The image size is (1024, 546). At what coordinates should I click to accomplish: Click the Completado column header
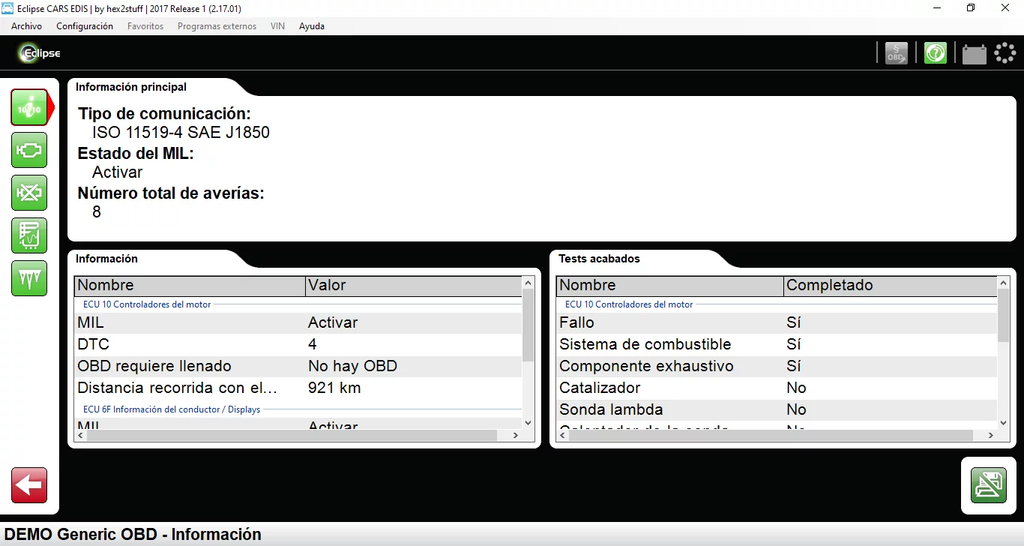[x=888, y=285]
